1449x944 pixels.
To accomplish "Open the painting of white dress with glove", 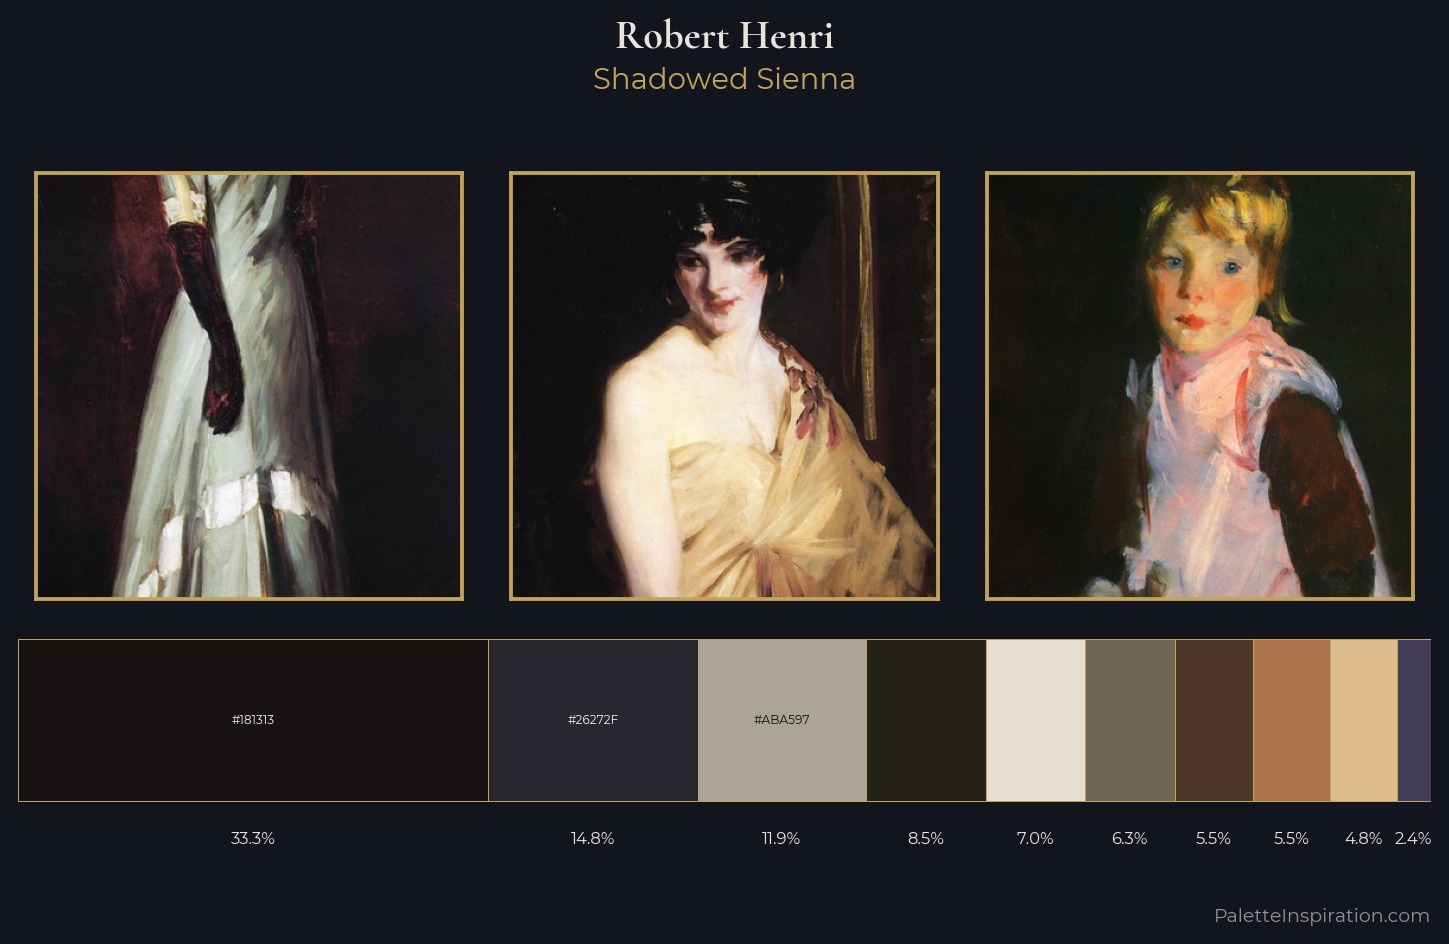I will coord(249,386).
